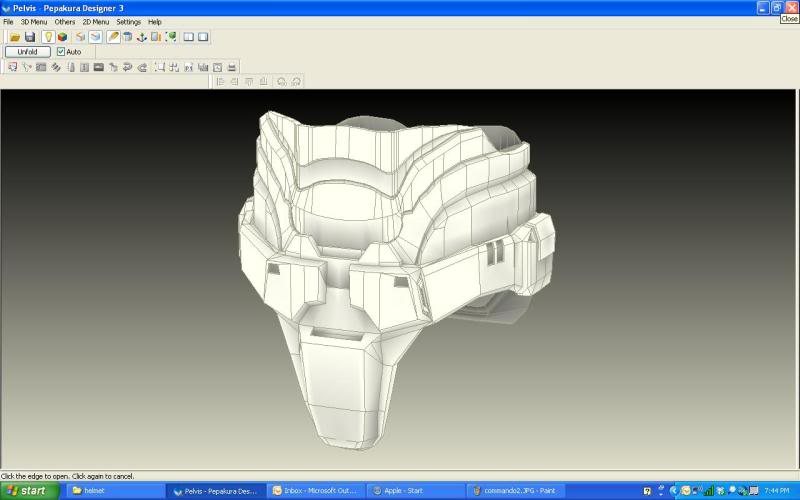Switch to Apple - Start taskbar window

click(x=416, y=491)
